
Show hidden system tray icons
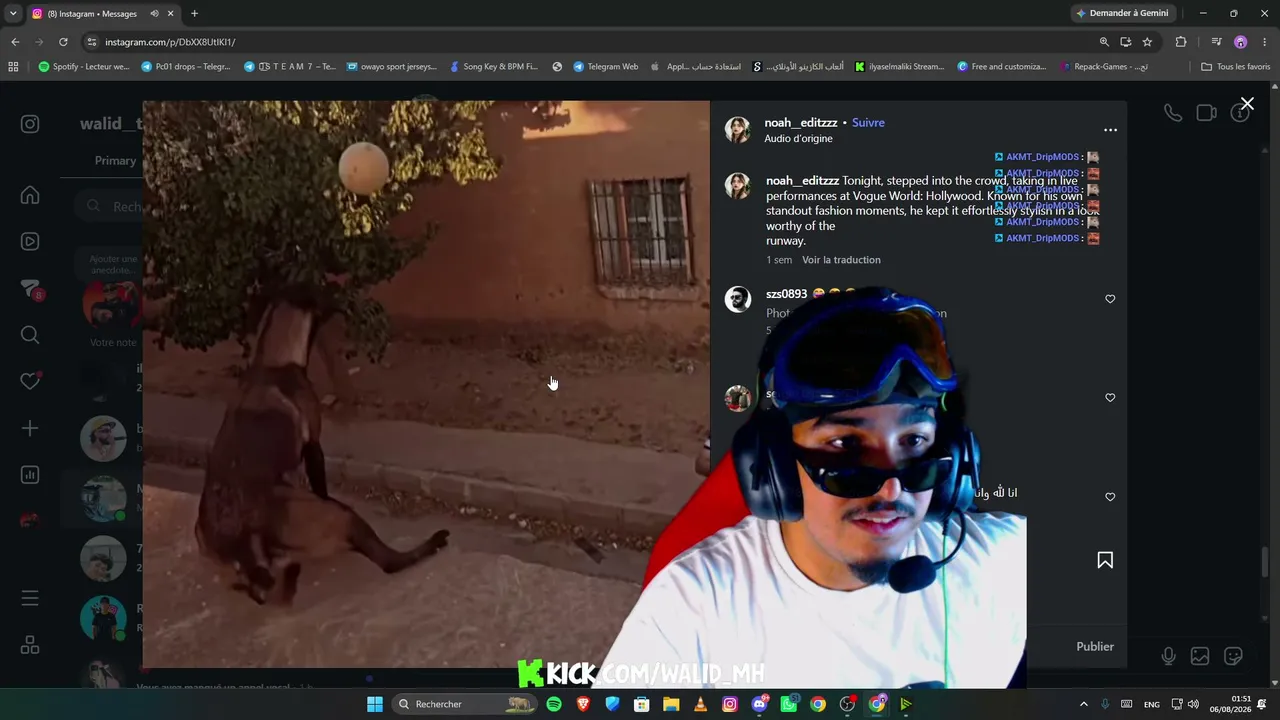(1083, 704)
